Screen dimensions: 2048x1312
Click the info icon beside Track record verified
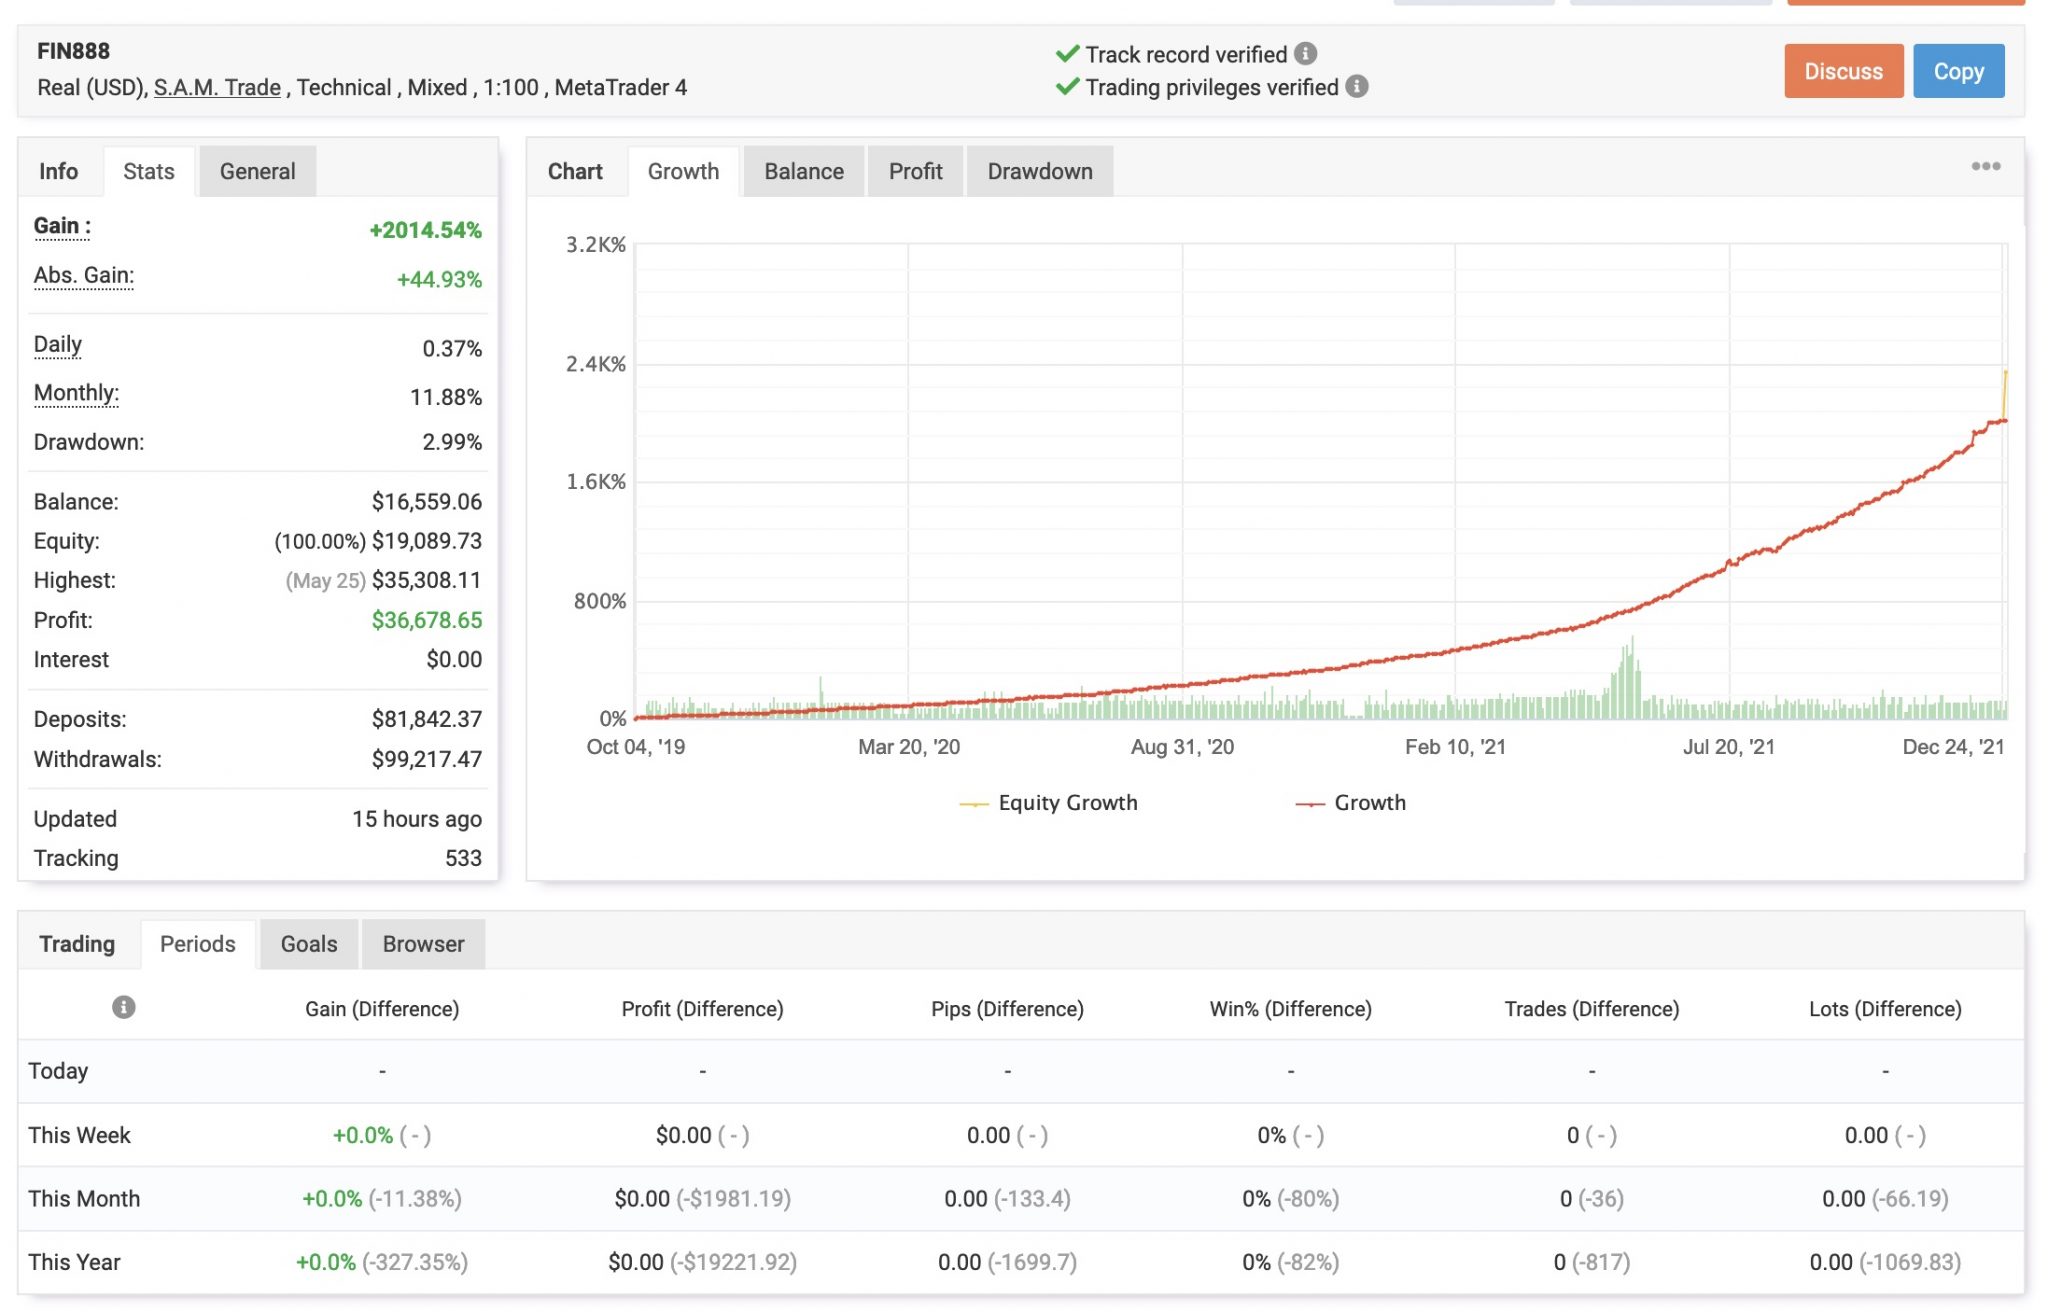[1305, 54]
